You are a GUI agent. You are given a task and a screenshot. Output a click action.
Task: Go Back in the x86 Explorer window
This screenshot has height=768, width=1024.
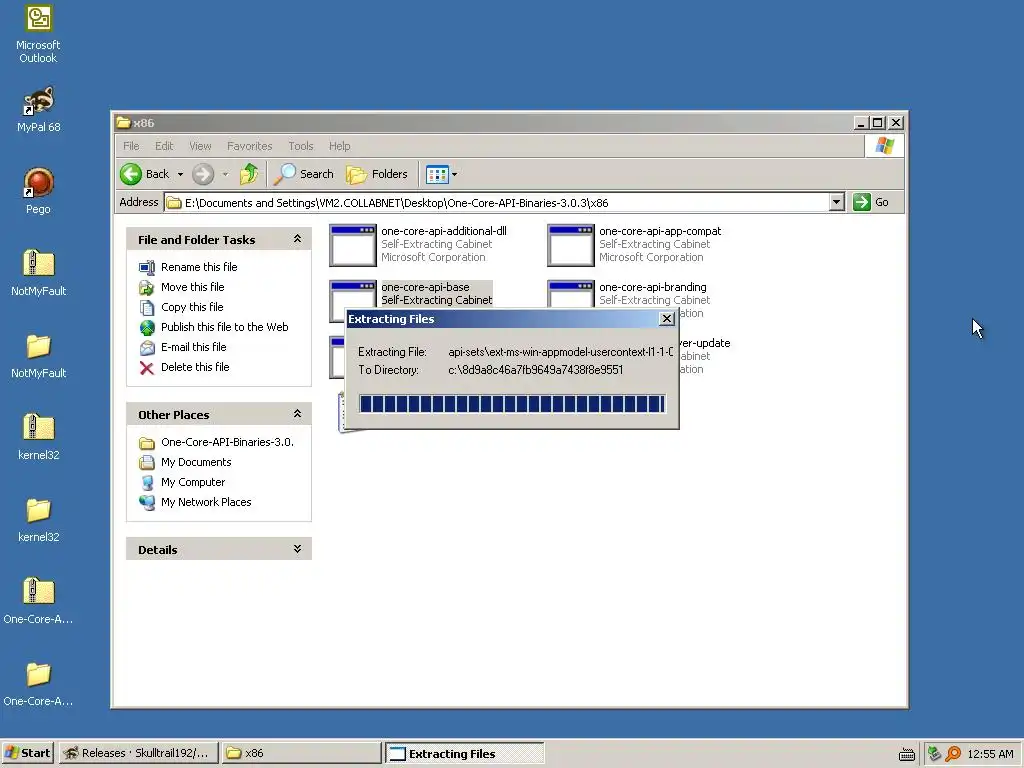[146, 174]
